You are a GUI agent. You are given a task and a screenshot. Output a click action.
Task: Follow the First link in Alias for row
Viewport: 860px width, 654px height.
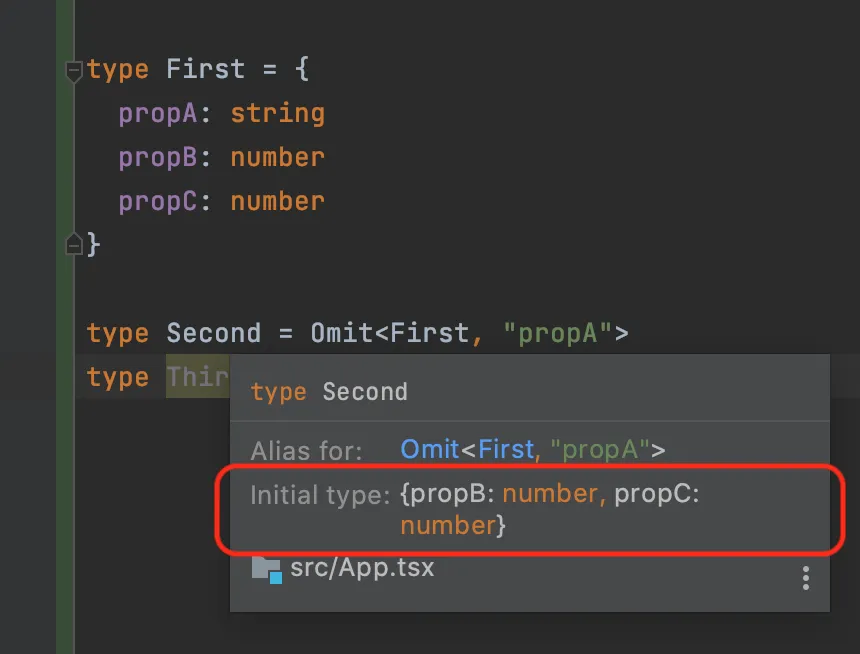(x=506, y=449)
